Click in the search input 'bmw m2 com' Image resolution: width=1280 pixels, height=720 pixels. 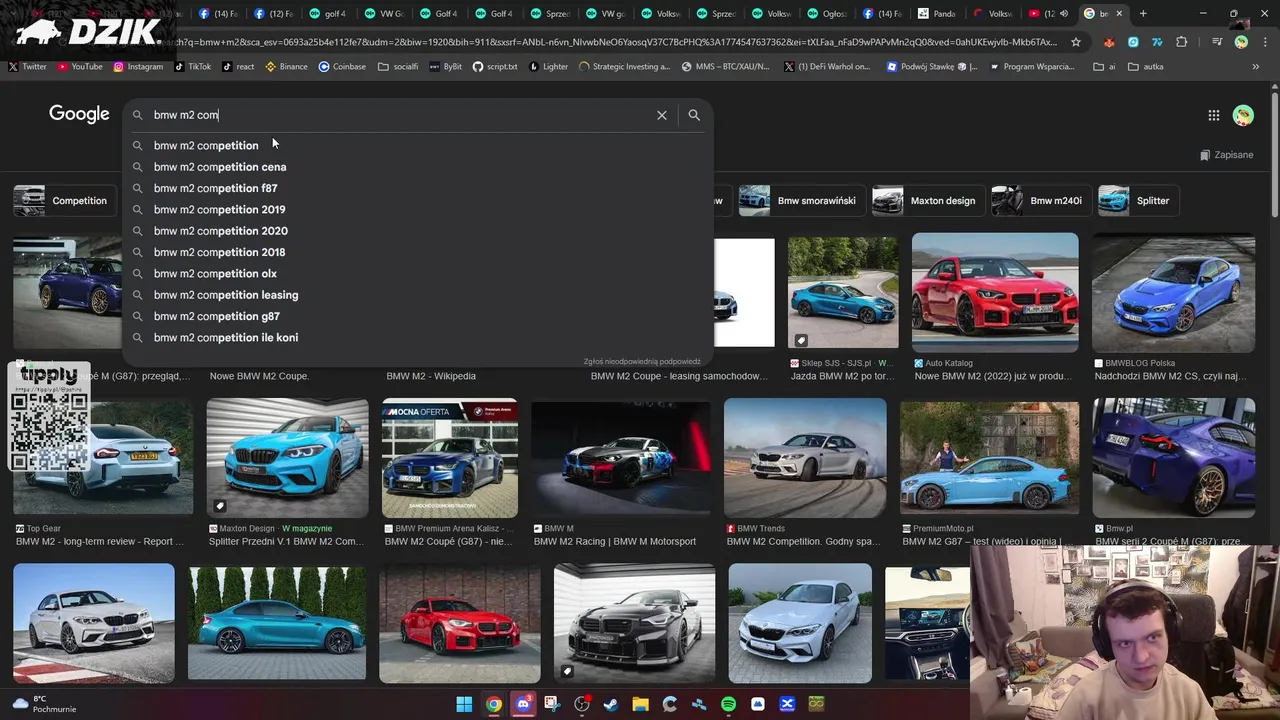click(x=400, y=115)
